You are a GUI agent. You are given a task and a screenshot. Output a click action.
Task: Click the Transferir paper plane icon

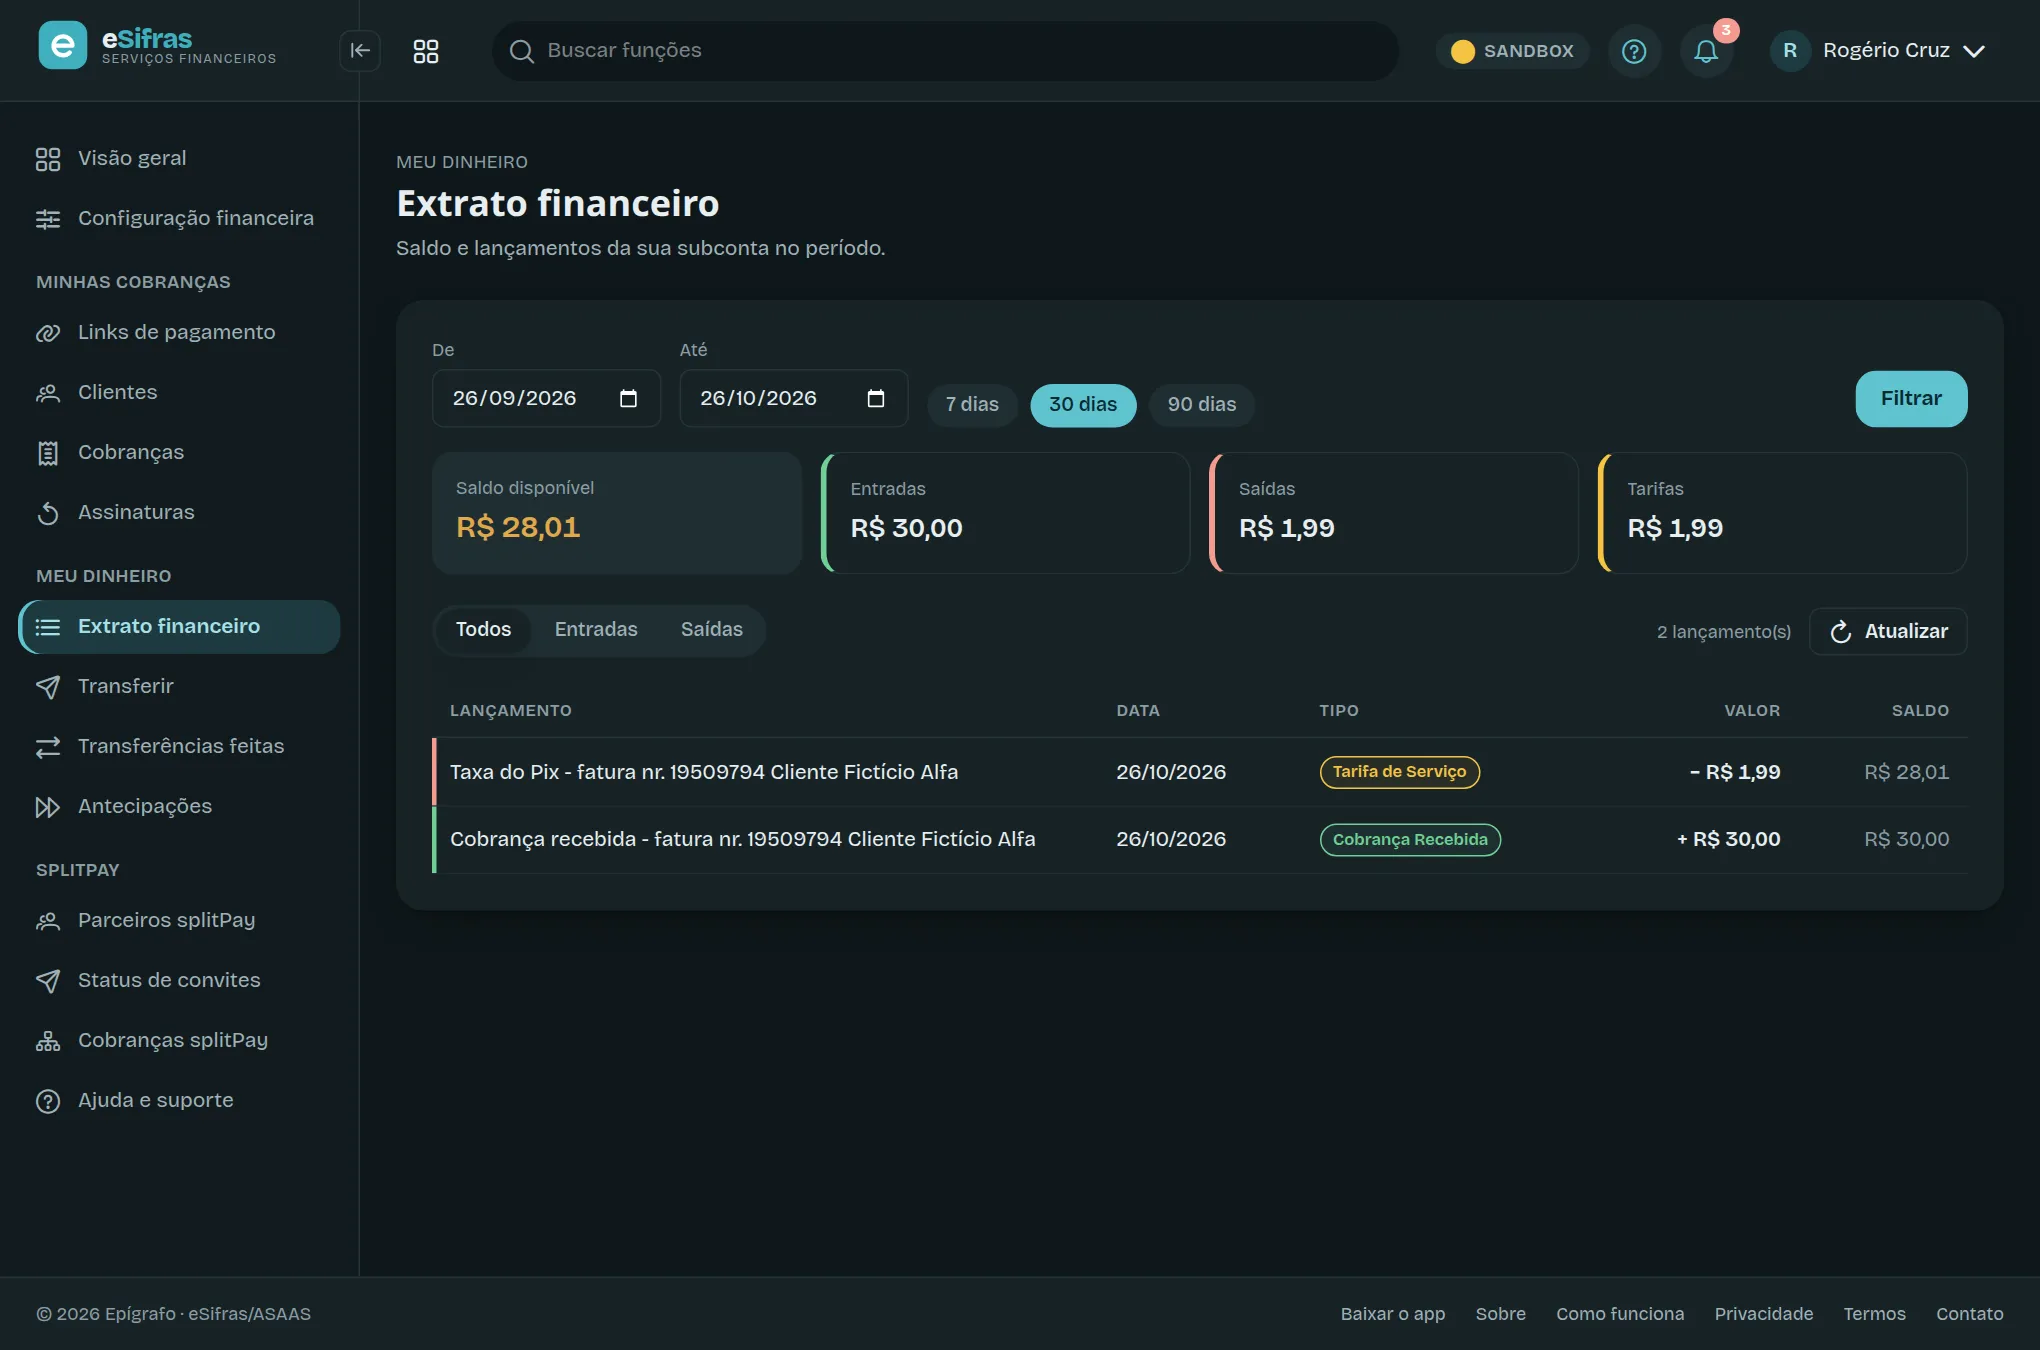tap(48, 687)
